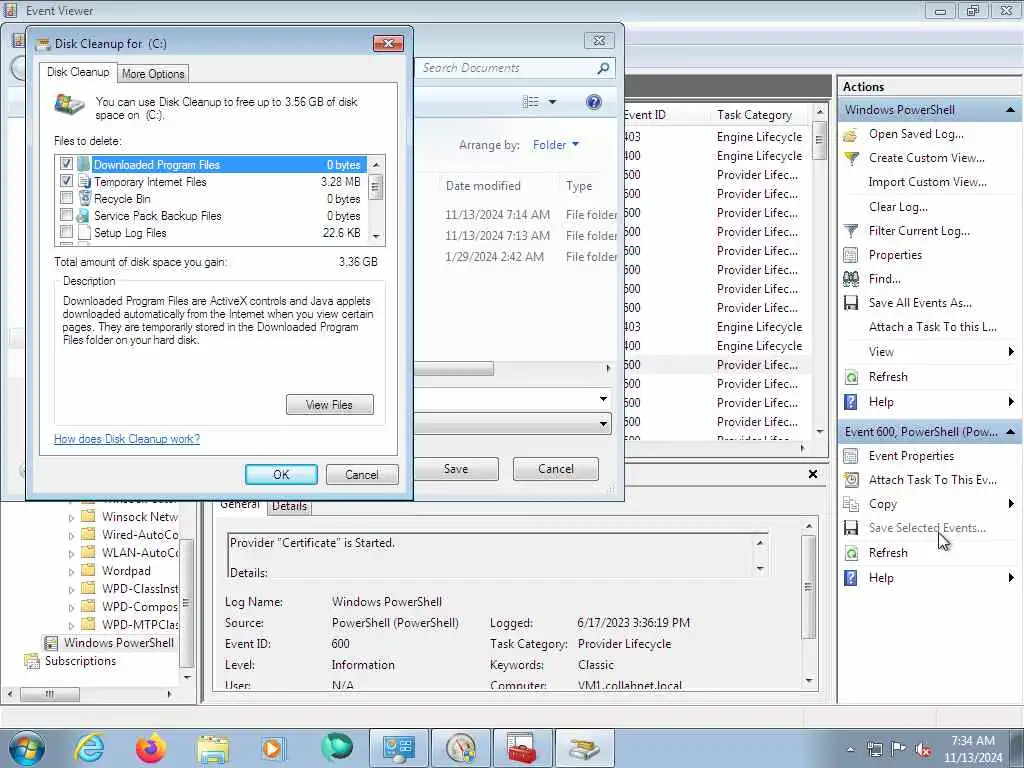Image resolution: width=1024 pixels, height=768 pixels.
Task: Click the View Files button
Action: pyautogui.click(x=330, y=405)
